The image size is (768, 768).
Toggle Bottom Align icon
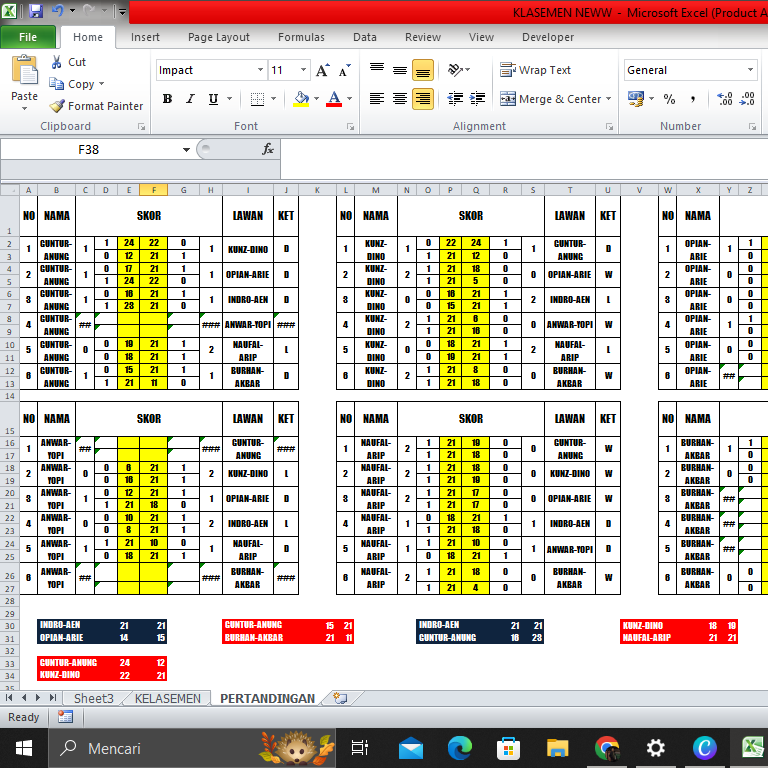pyautogui.click(x=423, y=70)
